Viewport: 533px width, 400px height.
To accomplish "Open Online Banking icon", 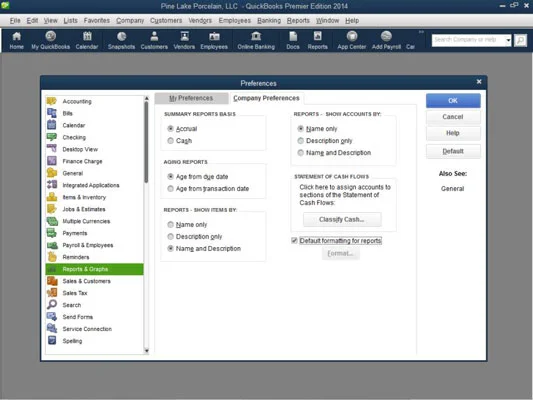I will (x=256, y=40).
